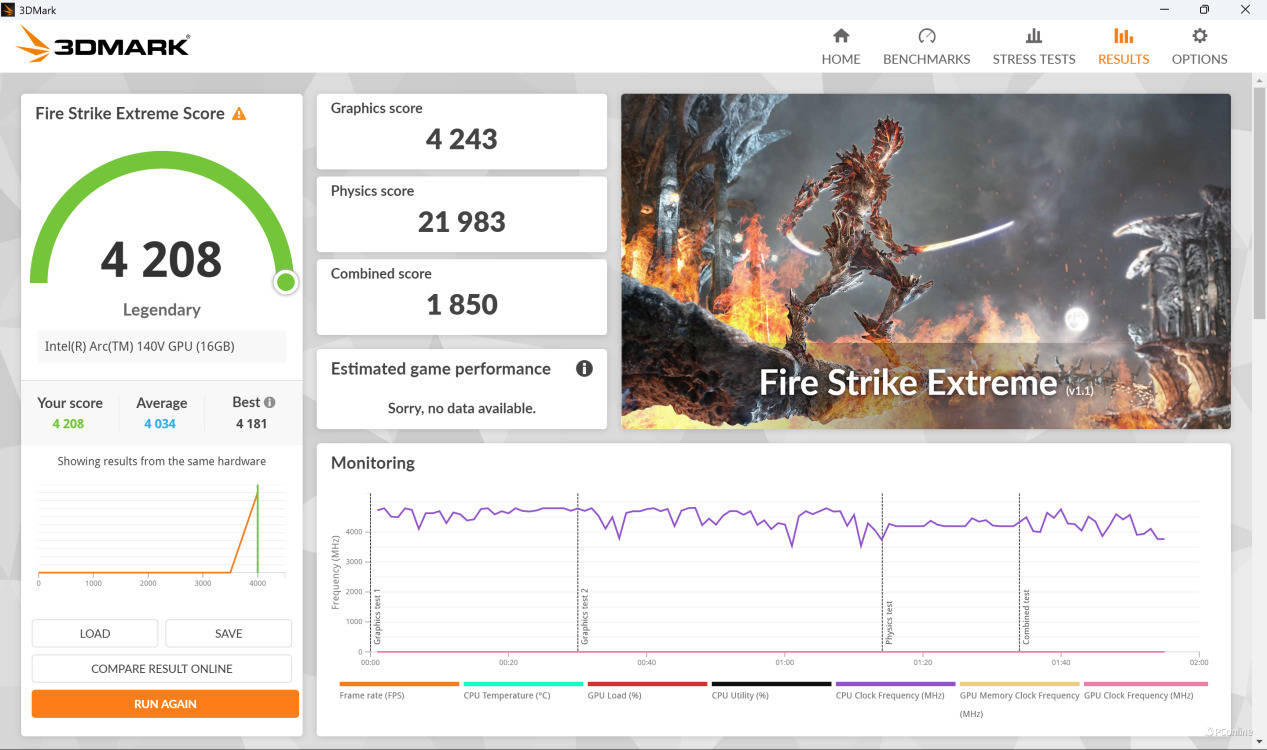Screen dimensions: 1267x750
Task: Click the SAVE button
Action: click(x=228, y=633)
